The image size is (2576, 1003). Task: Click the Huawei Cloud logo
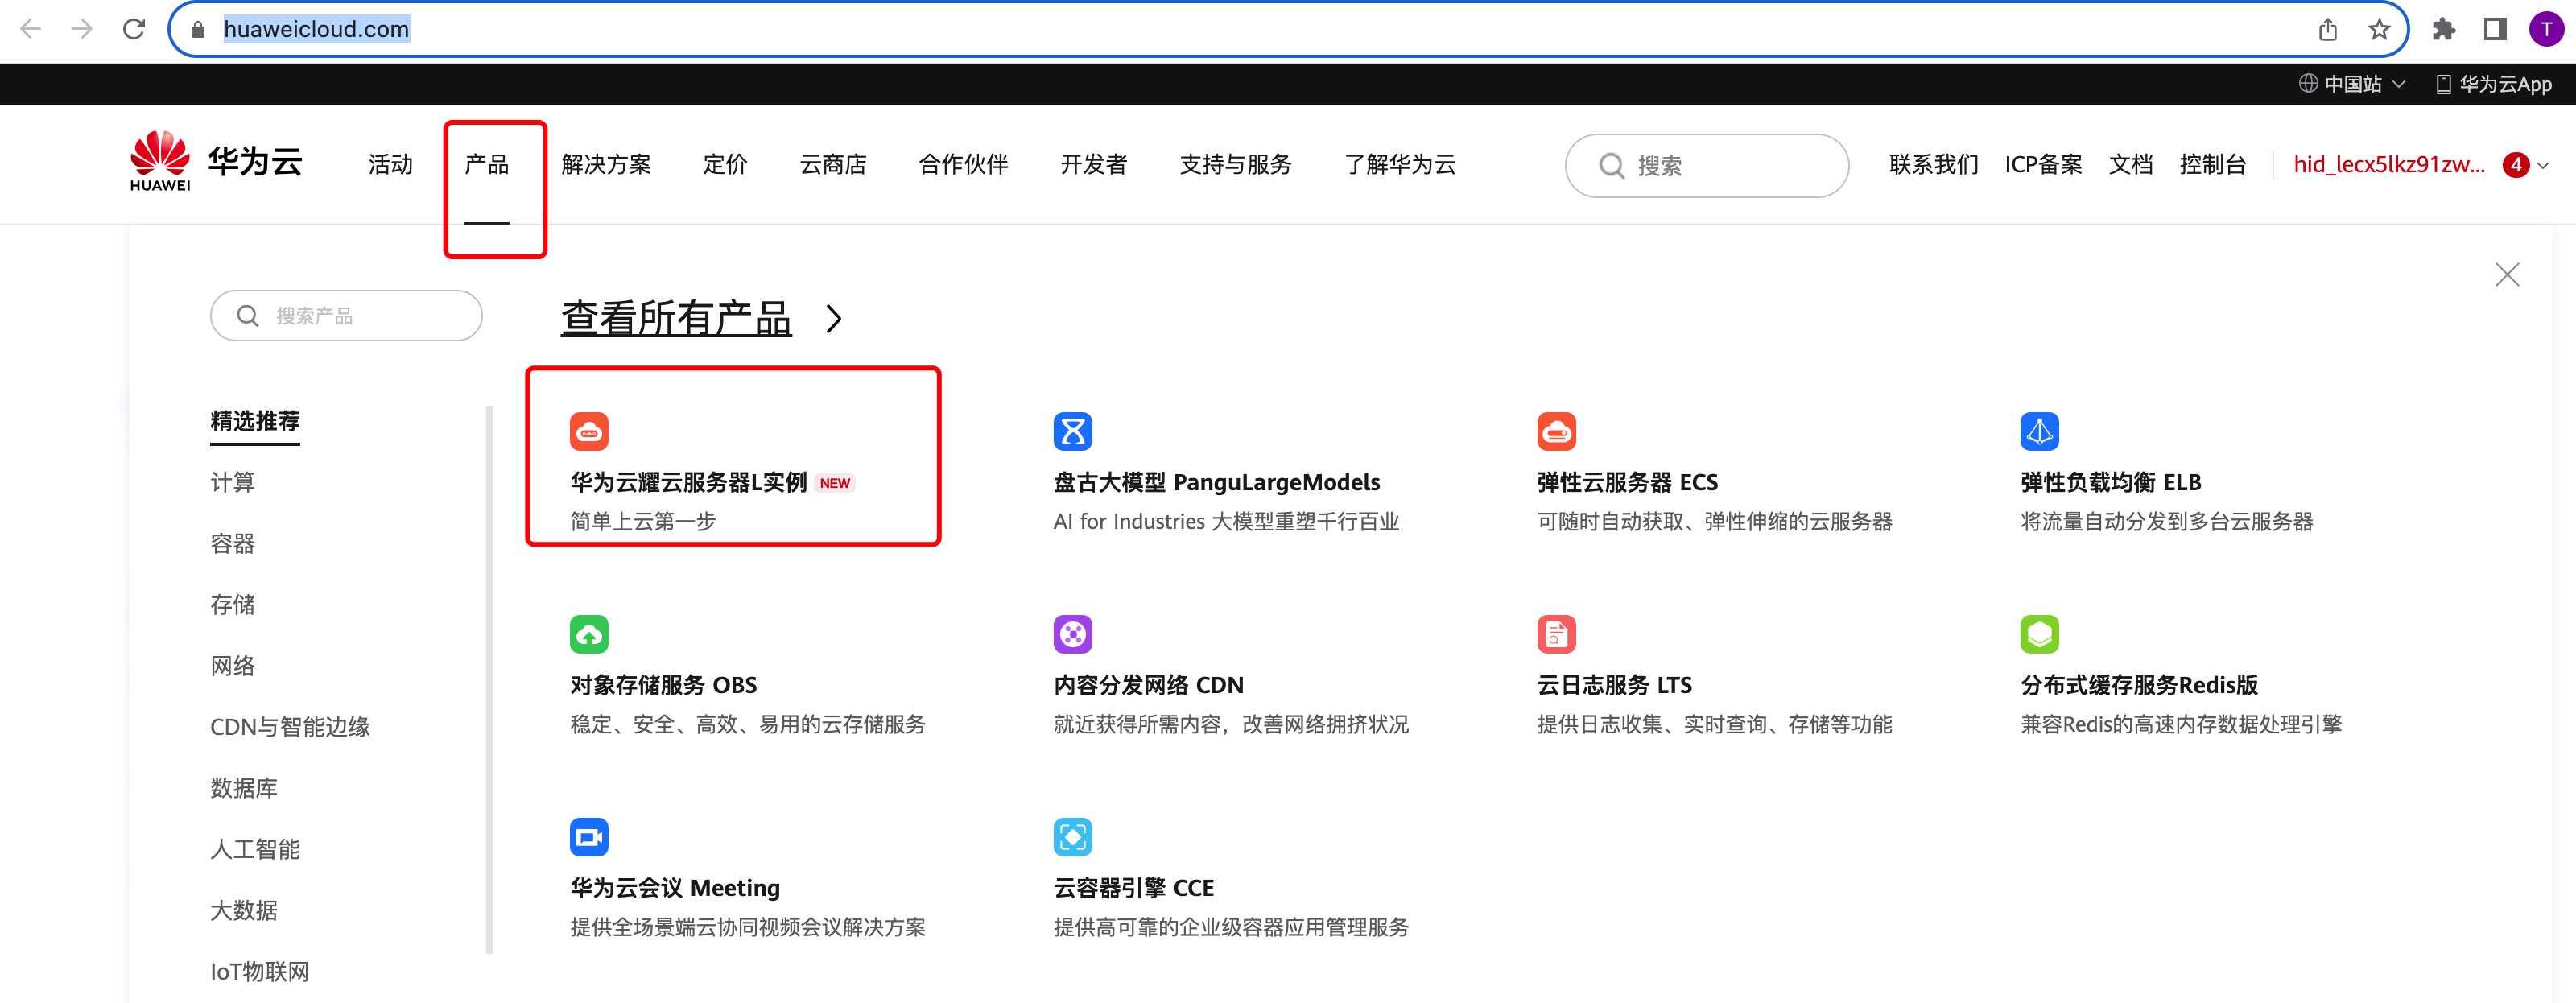216,162
